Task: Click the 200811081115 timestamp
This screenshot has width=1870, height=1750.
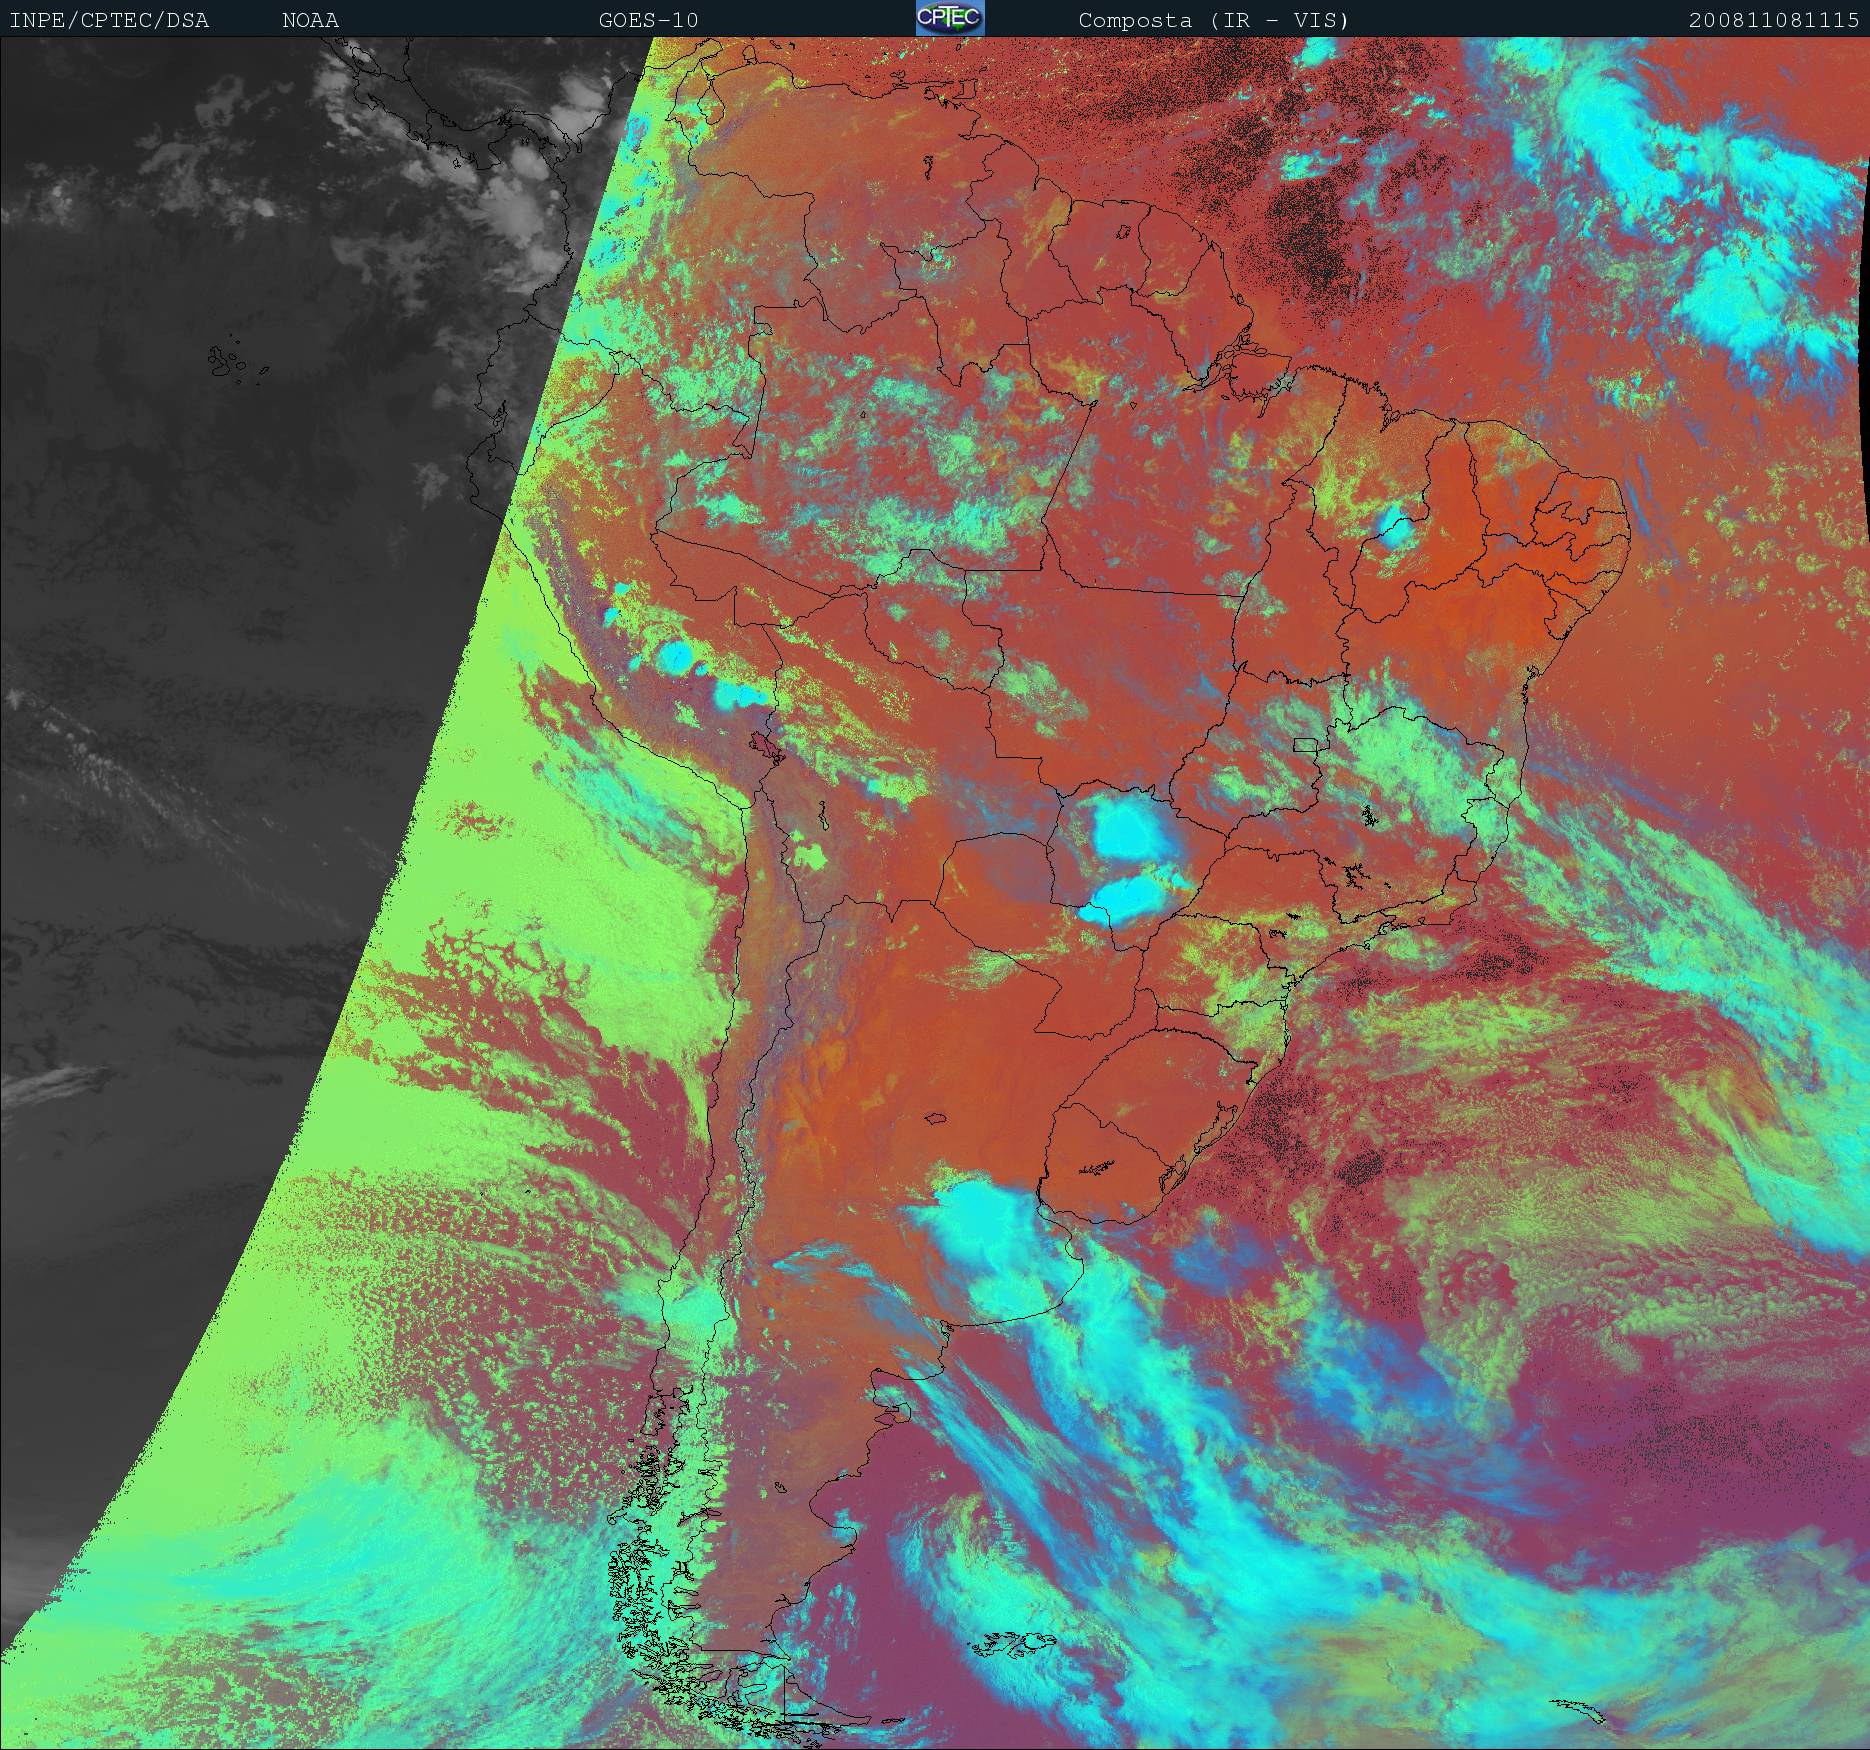Action: coord(1774,20)
